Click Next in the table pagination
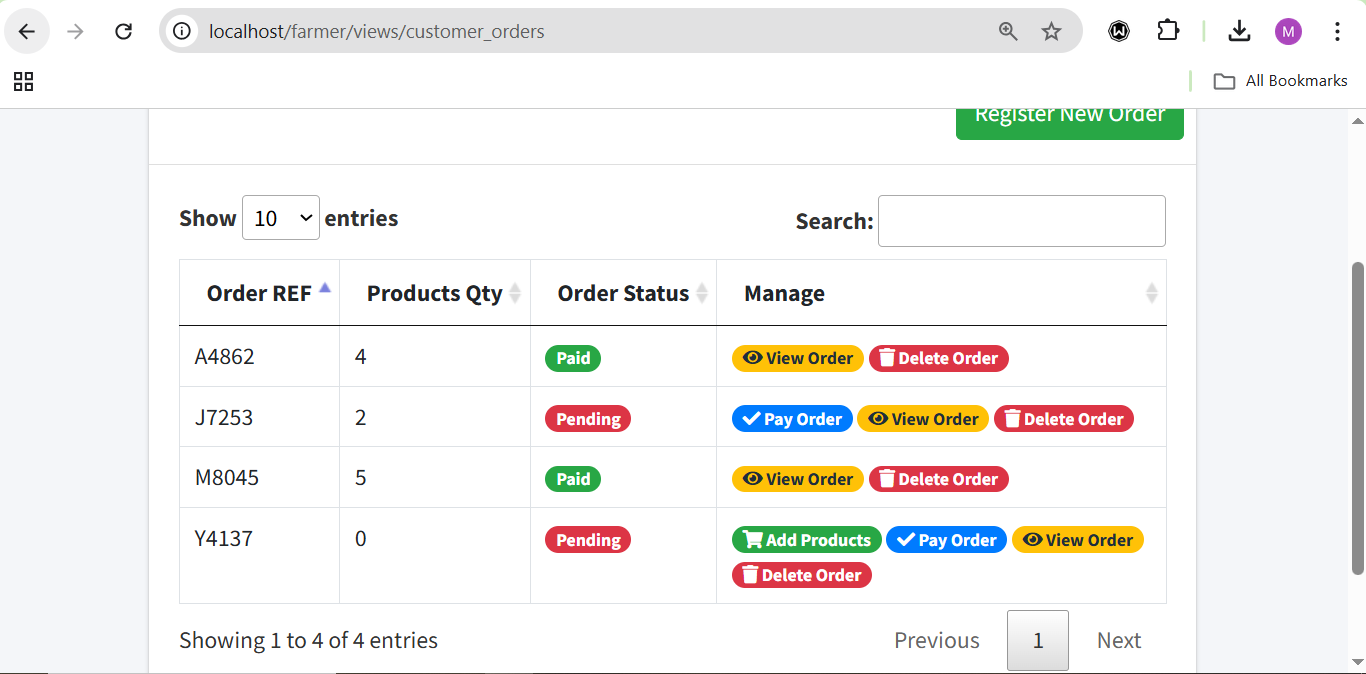Image resolution: width=1366 pixels, height=674 pixels. pos(1118,640)
